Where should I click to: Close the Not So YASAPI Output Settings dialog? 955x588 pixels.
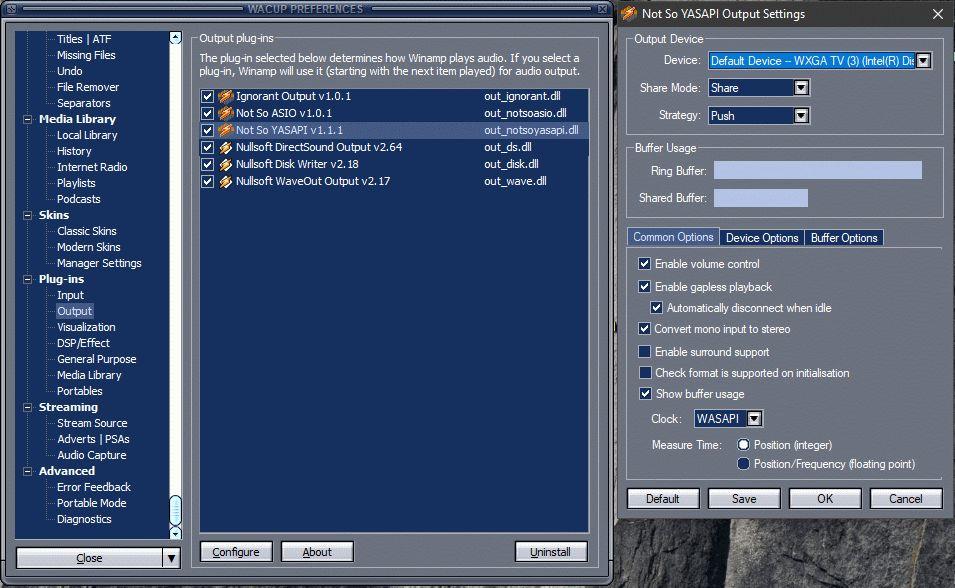[x=938, y=14]
